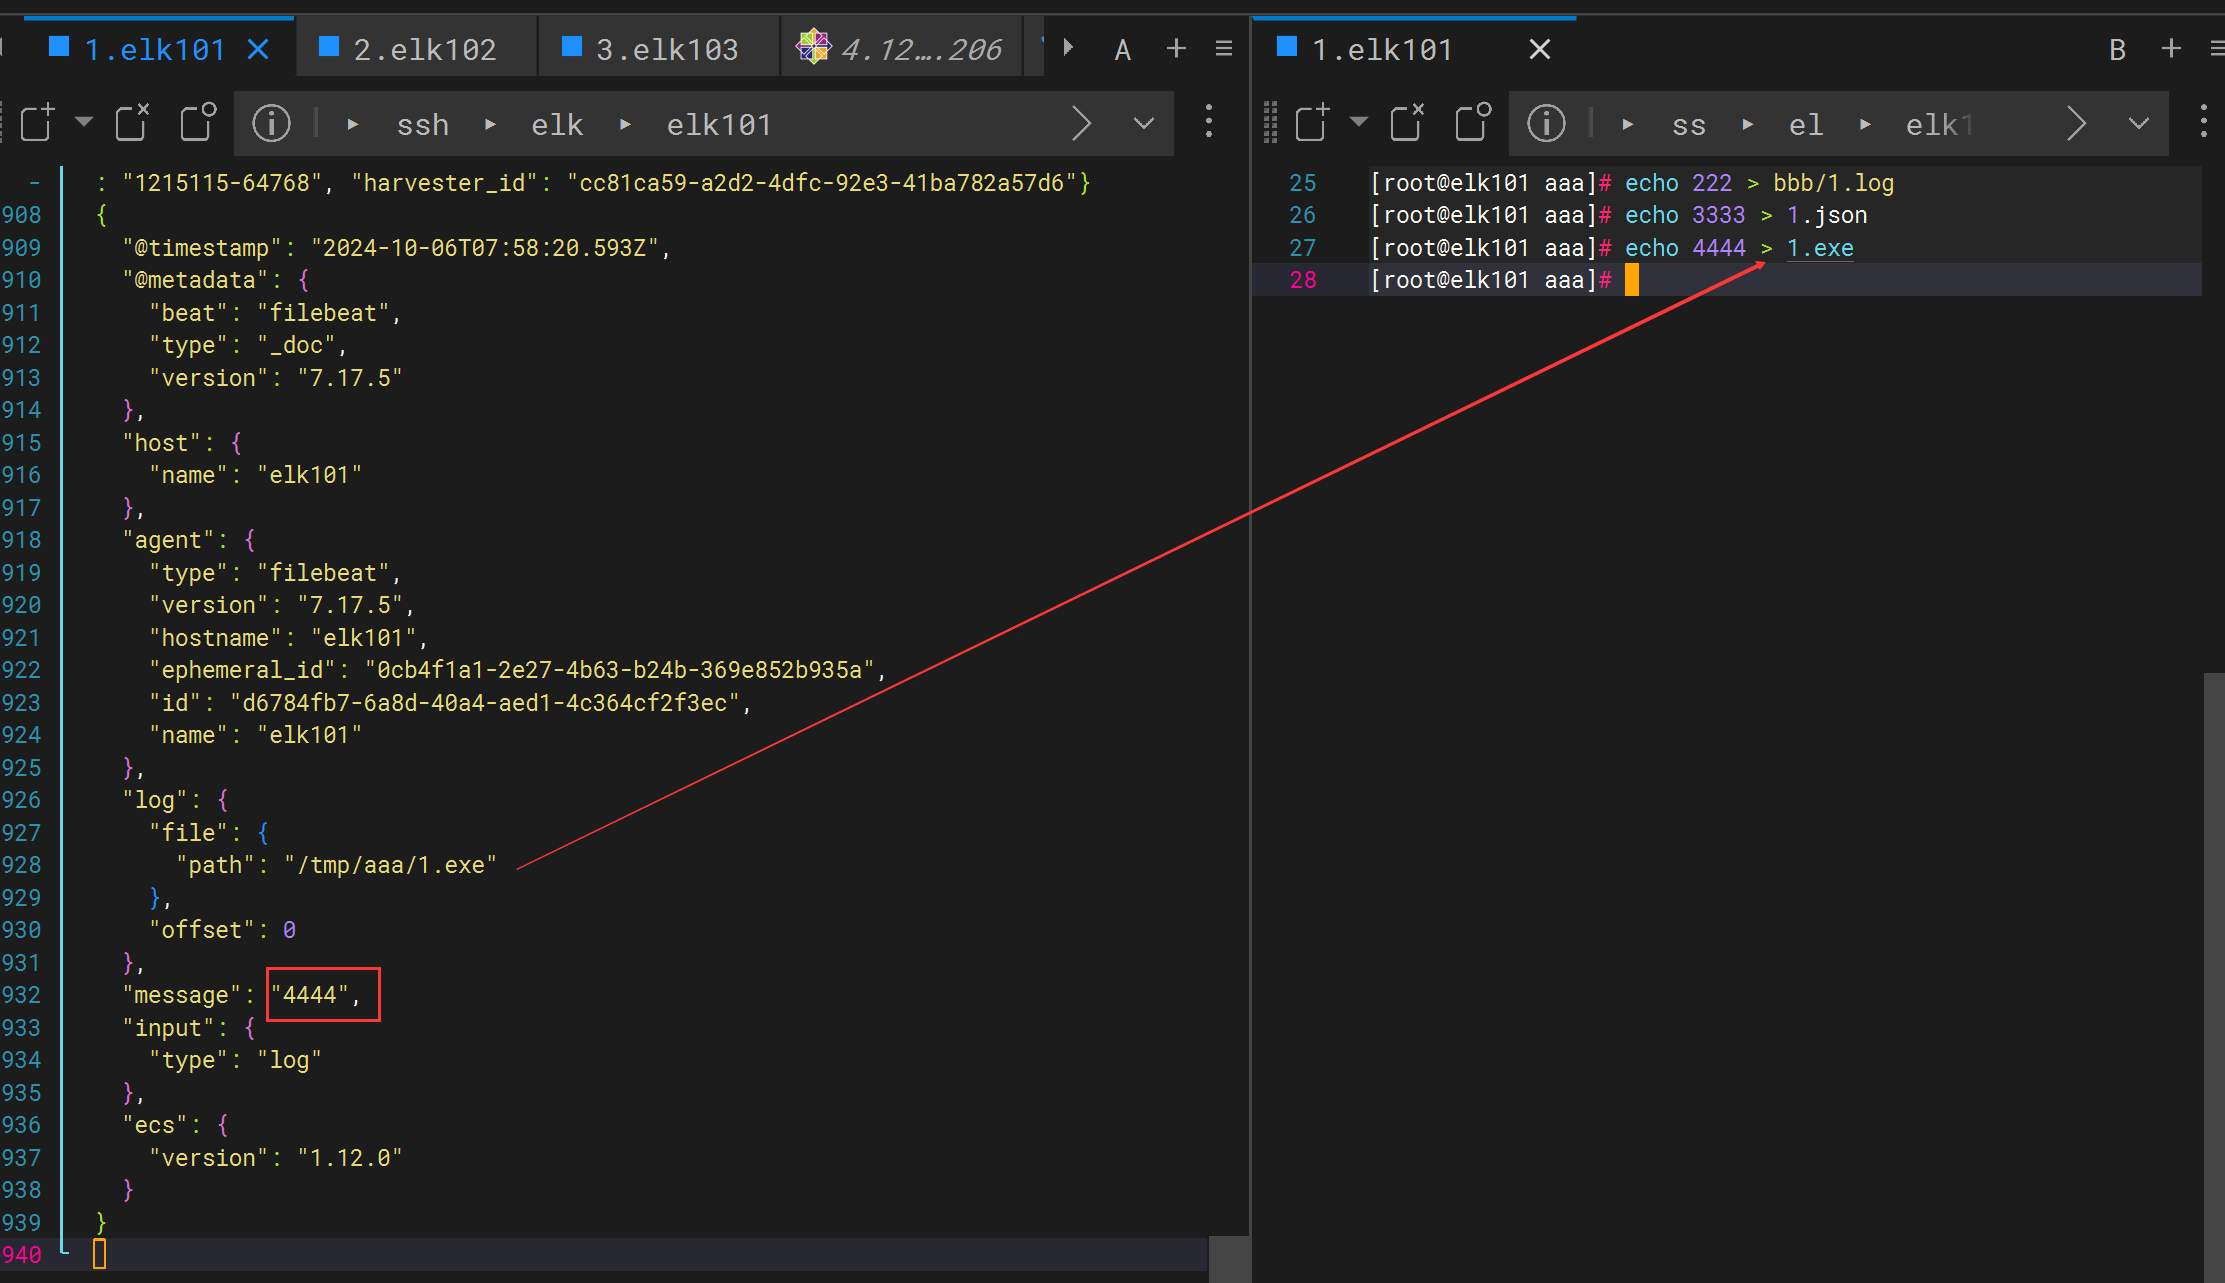Click the right pane vertical scrollbar

point(2214,976)
